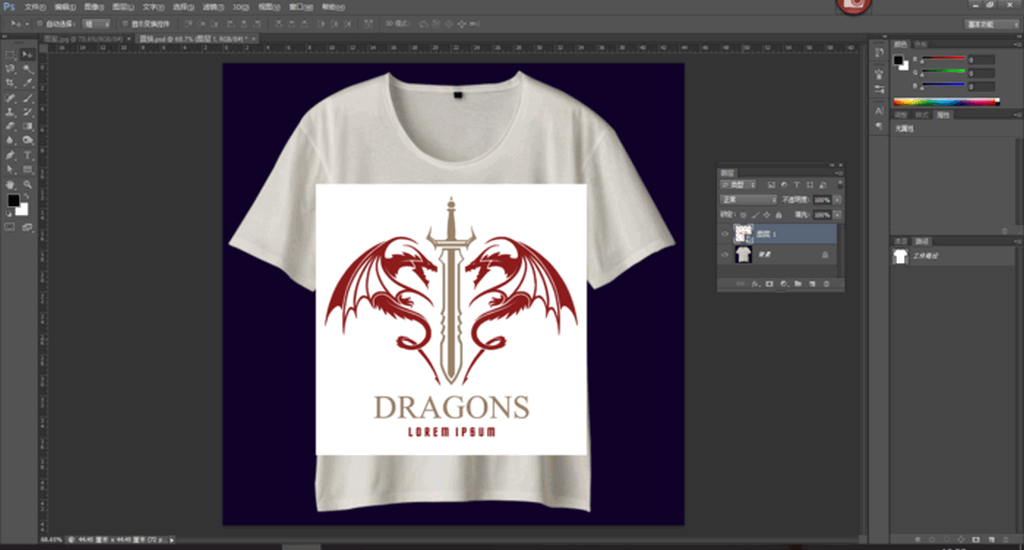The width and height of the screenshot is (1024, 550).
Task: Click the trash icon in Layers panel
Action: [826, 284]
